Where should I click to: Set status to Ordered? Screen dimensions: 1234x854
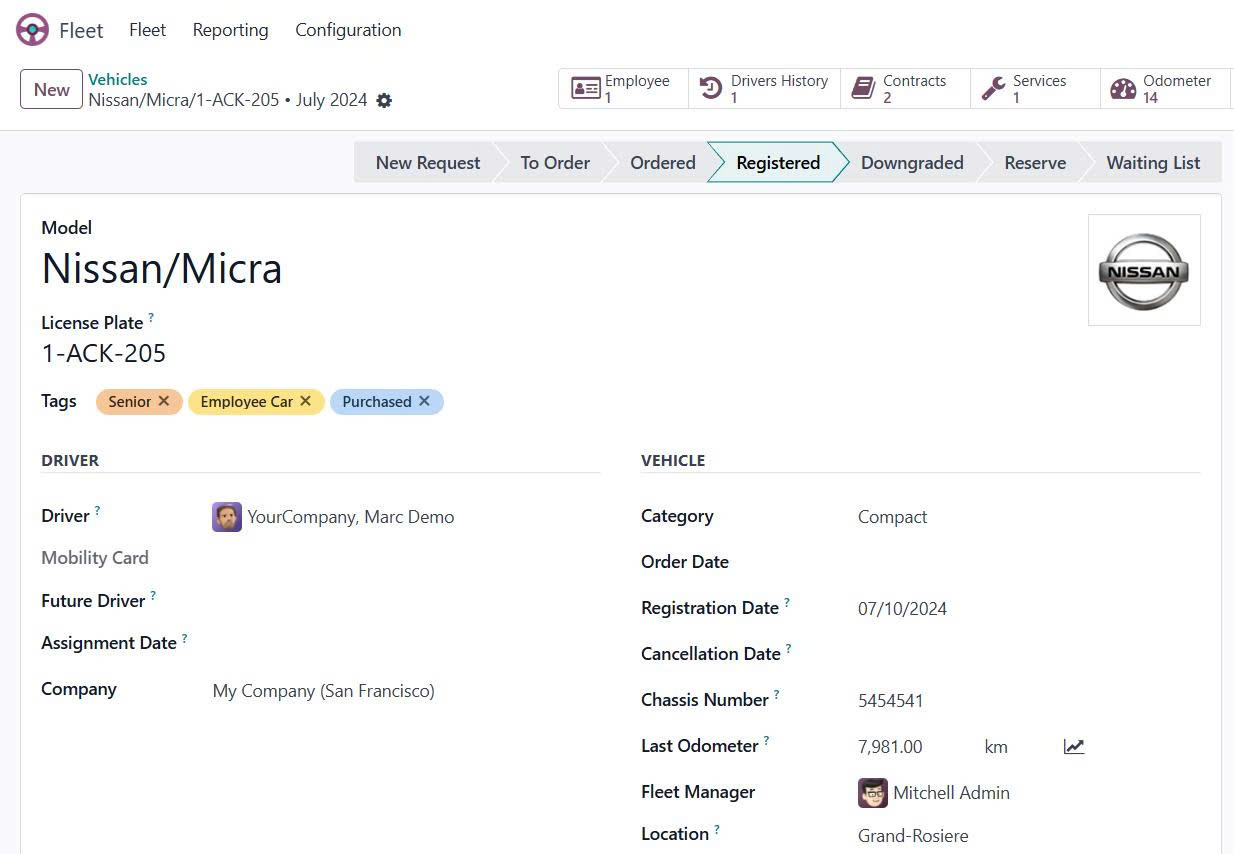coord(662,162)
